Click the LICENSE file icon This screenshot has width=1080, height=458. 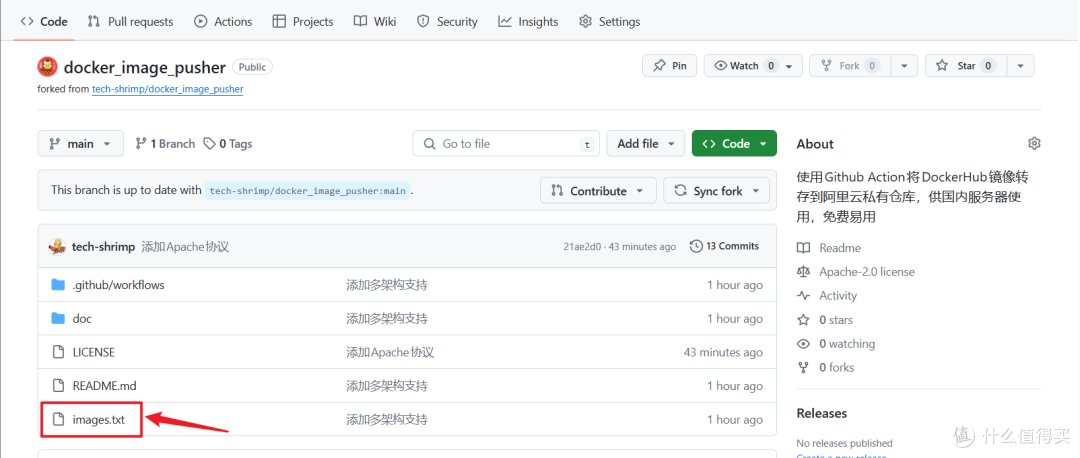tap(59, 352)
